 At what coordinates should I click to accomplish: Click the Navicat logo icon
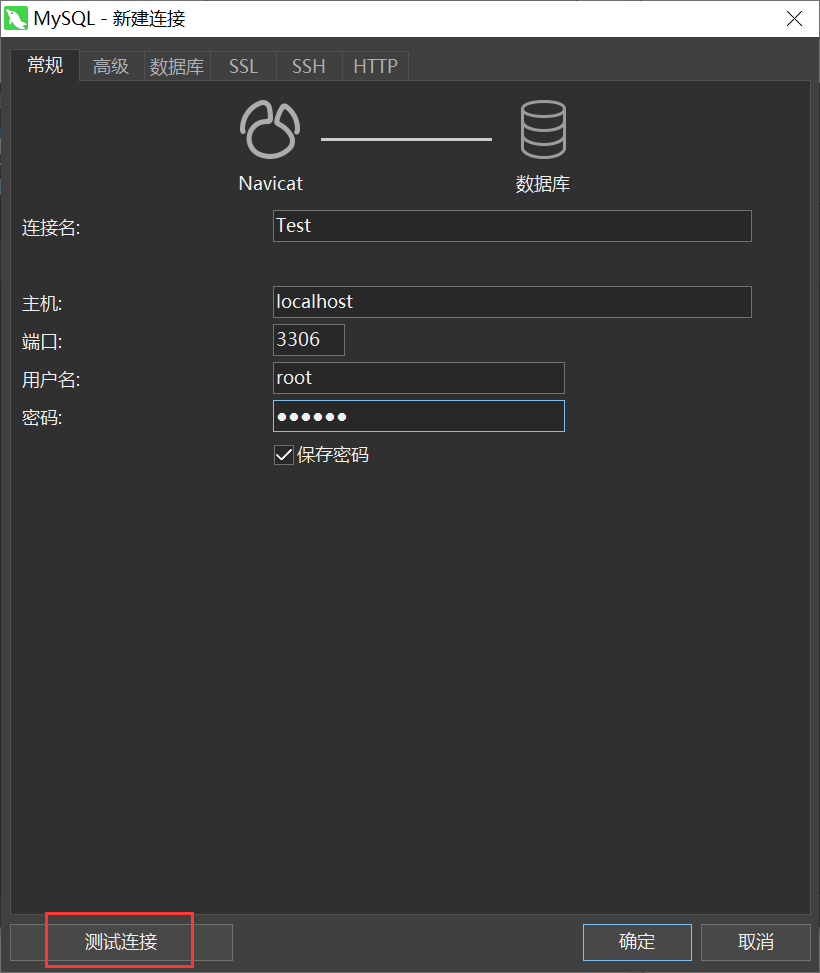pos(269,128)
